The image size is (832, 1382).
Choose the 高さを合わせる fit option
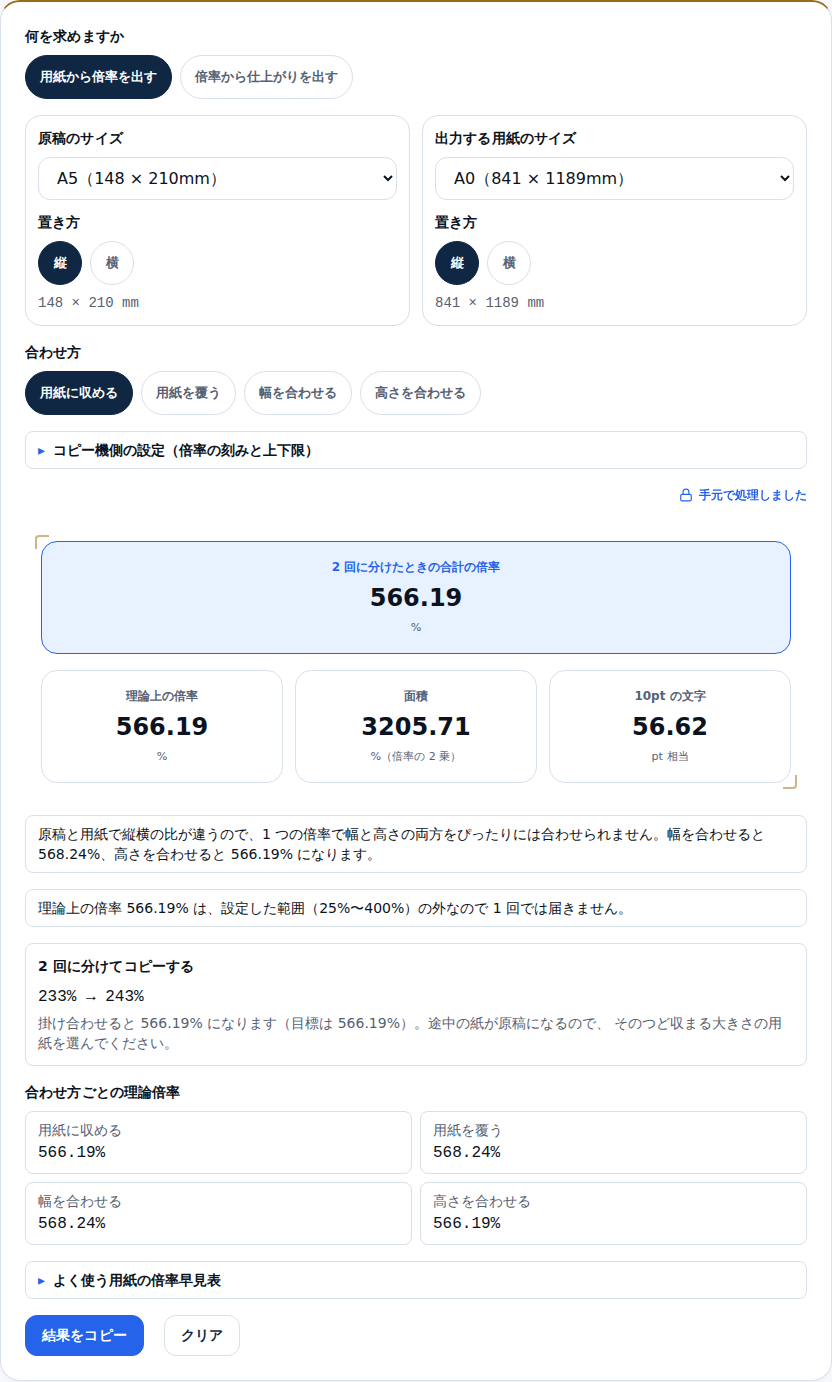420,393
